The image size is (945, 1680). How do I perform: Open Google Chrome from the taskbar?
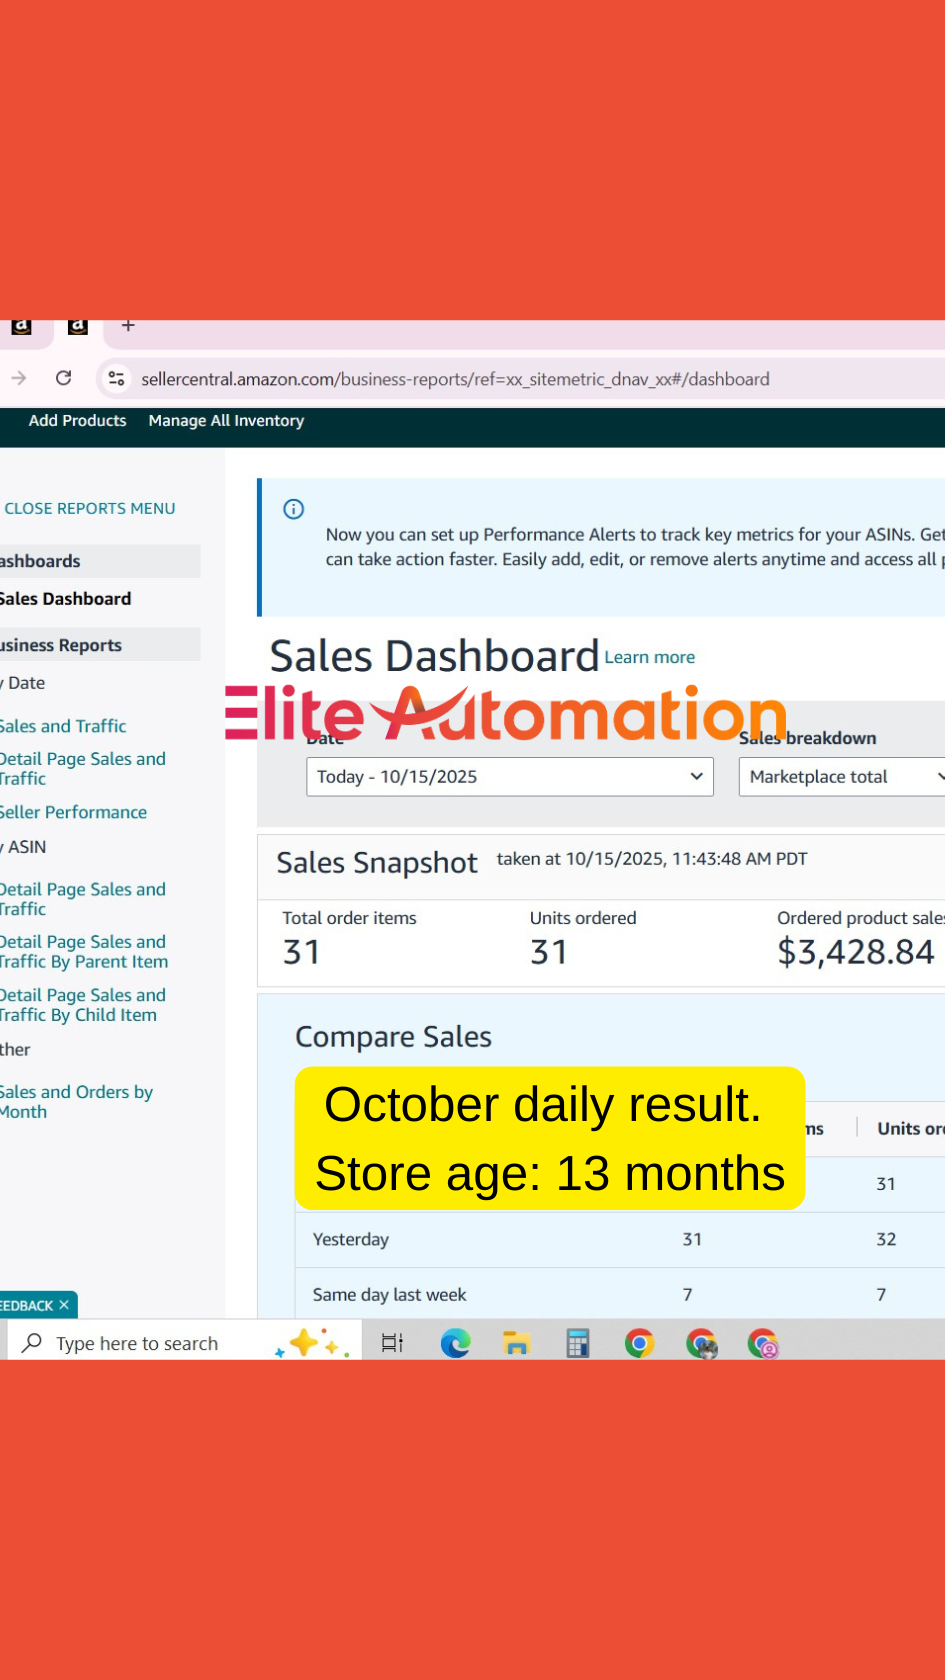point(639,1343)
